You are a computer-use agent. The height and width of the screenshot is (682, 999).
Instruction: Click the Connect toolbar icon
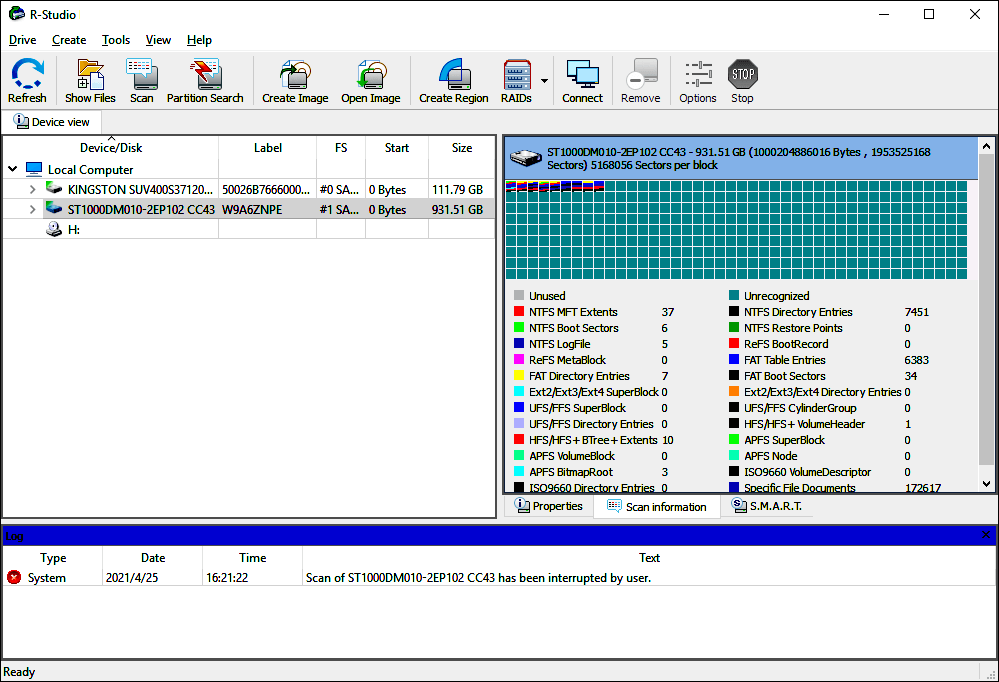(x=581, y=80)
